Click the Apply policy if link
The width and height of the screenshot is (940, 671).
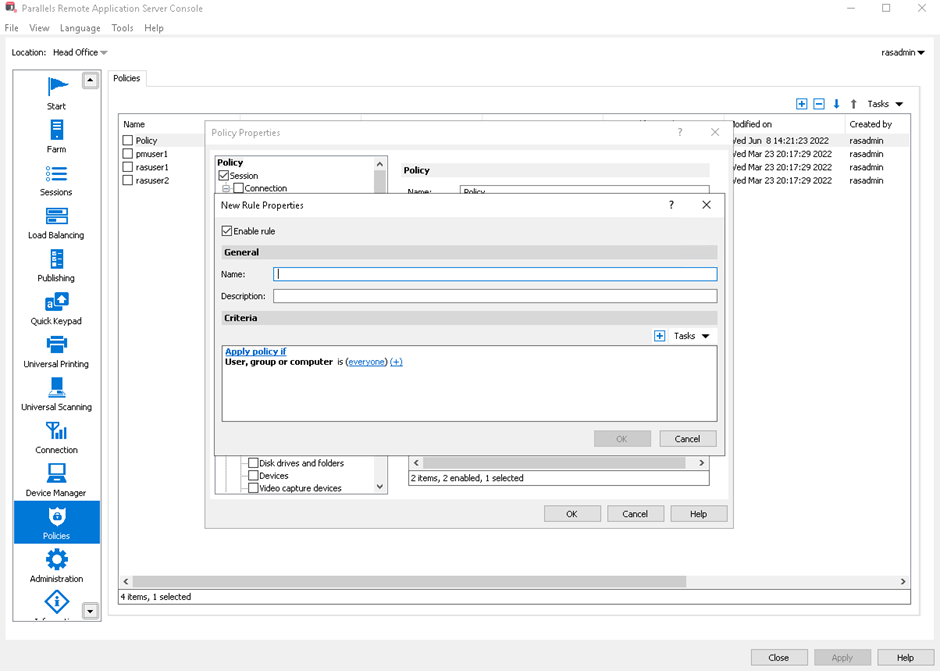tap(255, 351)
